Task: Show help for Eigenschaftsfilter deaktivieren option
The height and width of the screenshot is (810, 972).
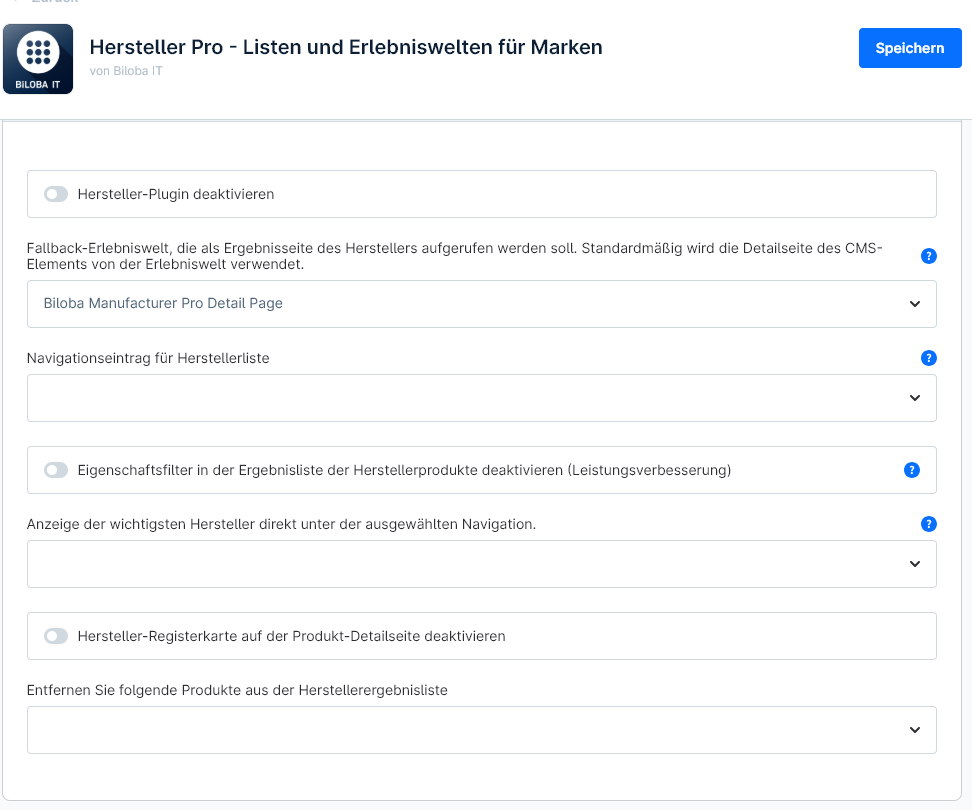Action: point(911,470)
